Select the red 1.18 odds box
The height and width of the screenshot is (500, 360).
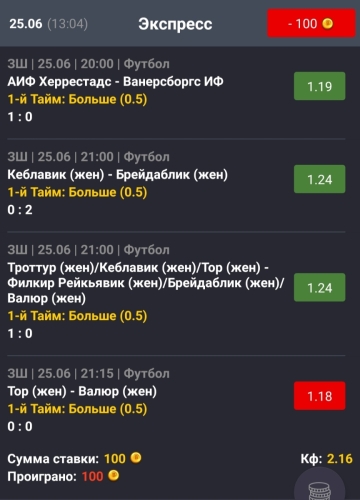319,396
